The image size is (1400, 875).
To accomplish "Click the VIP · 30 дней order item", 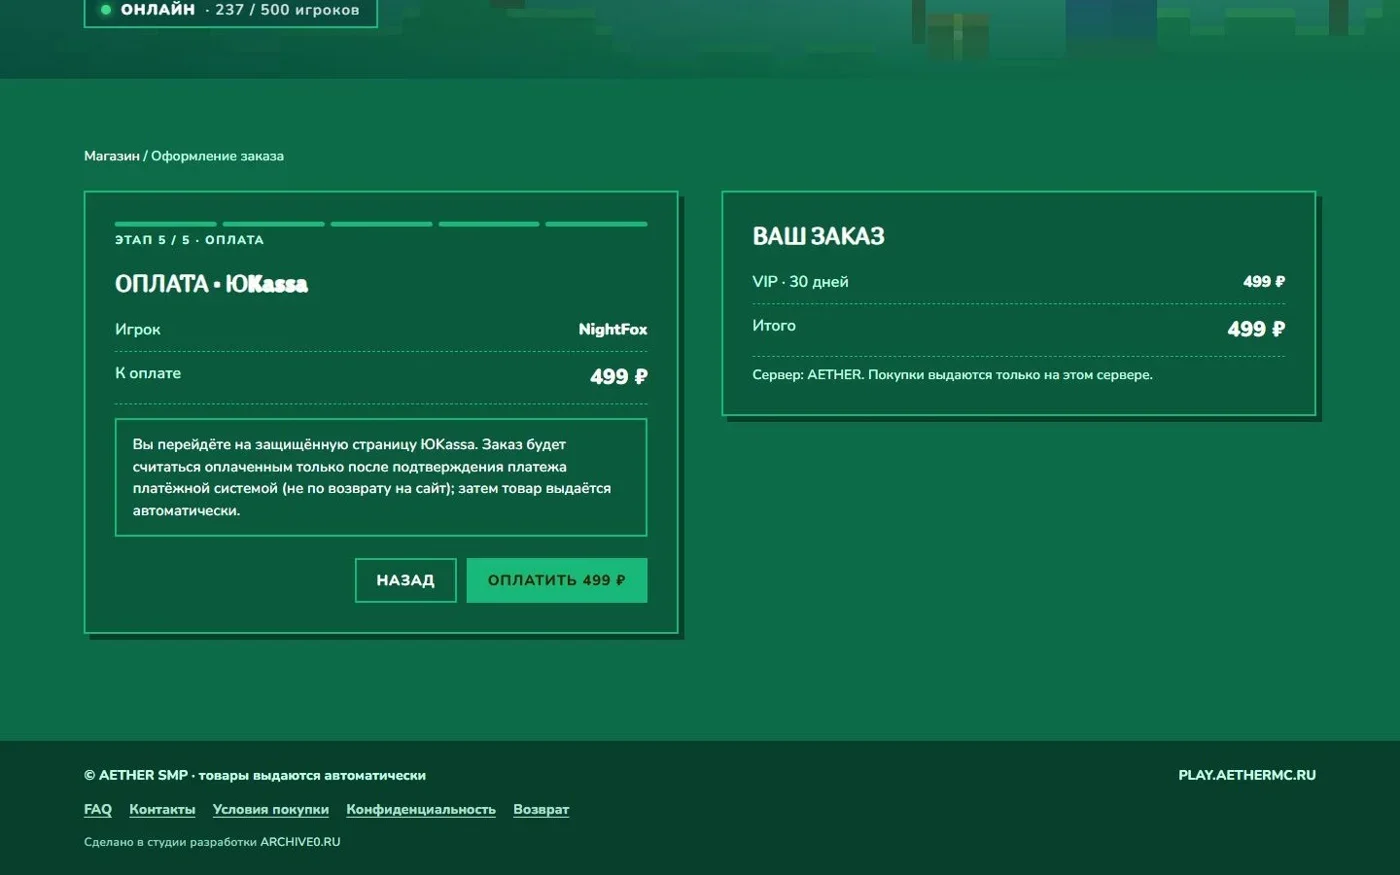I will click(x=800, y=282).
